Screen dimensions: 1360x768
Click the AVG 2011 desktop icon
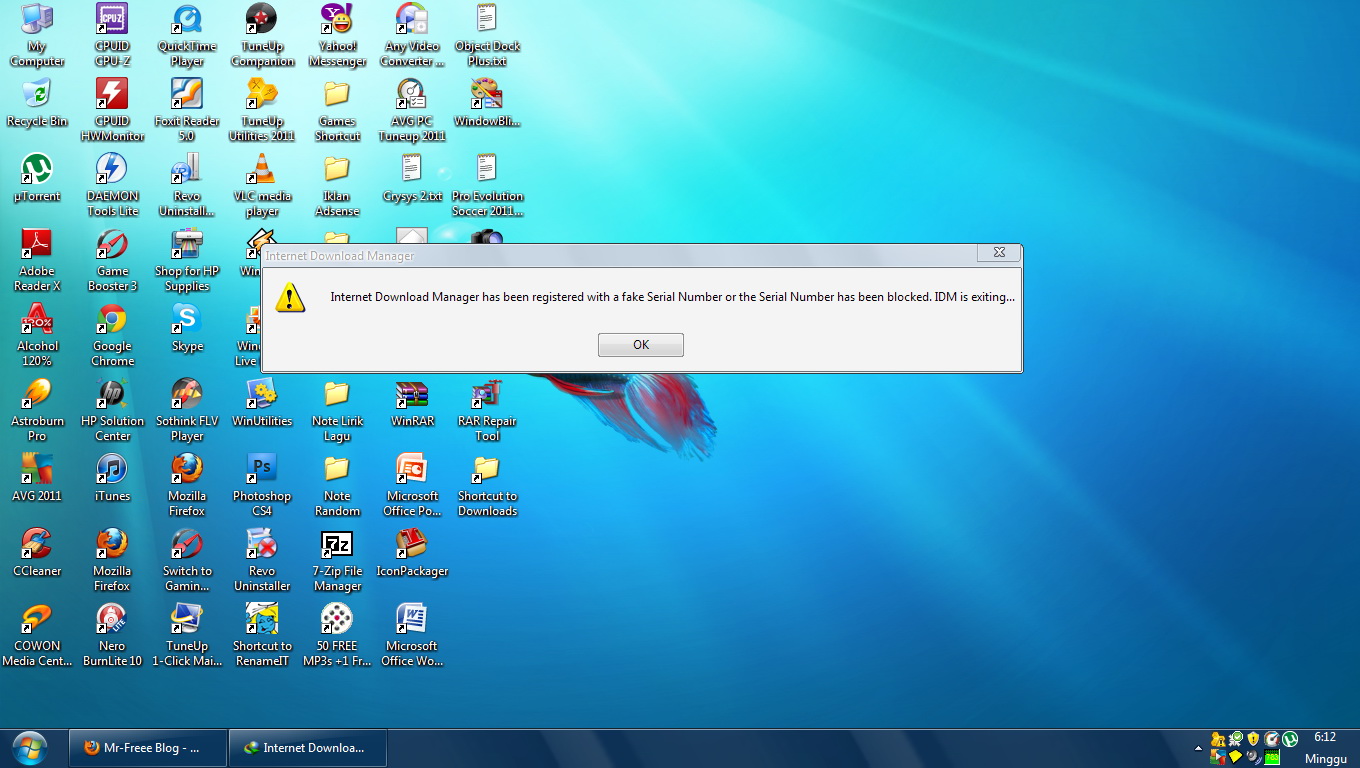pos(37,478)
